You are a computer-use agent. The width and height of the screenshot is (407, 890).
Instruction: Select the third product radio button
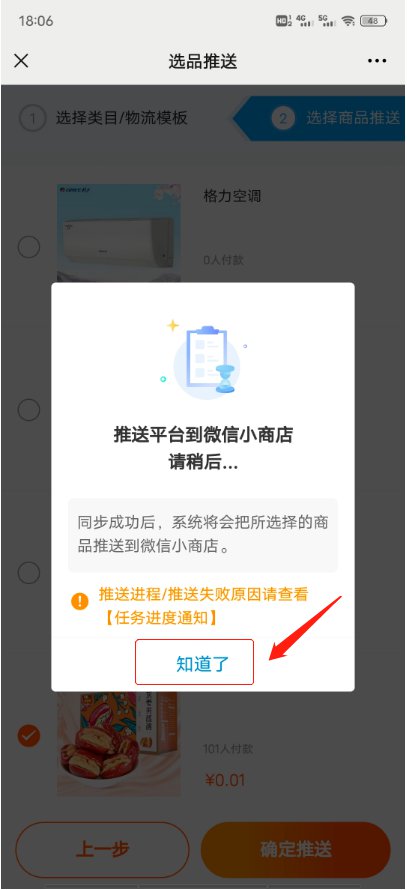29,573
